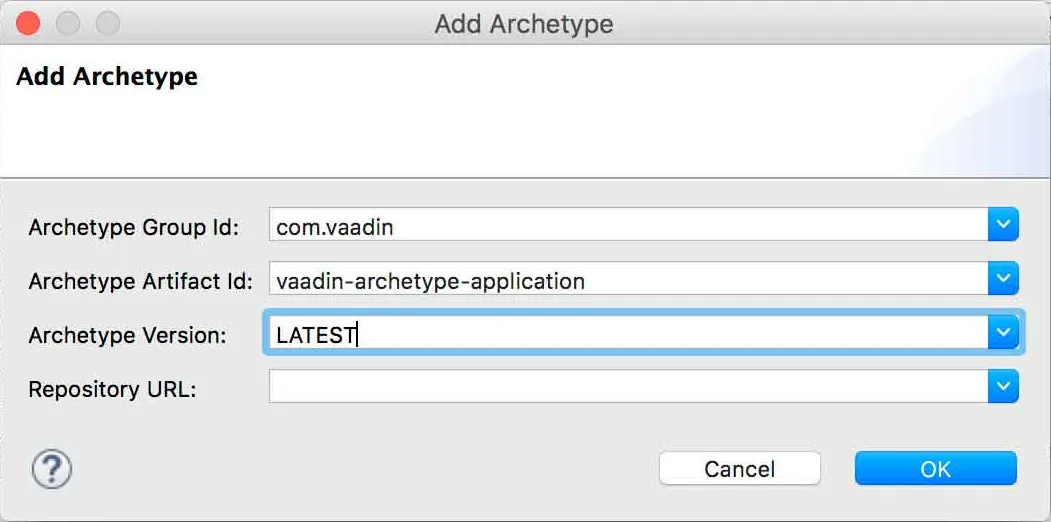Show the Archetype Version dropdown list
Image resolution: width=1051 pixels, height=522 pixels.
pyautogui.click(x=1003, y=334)
